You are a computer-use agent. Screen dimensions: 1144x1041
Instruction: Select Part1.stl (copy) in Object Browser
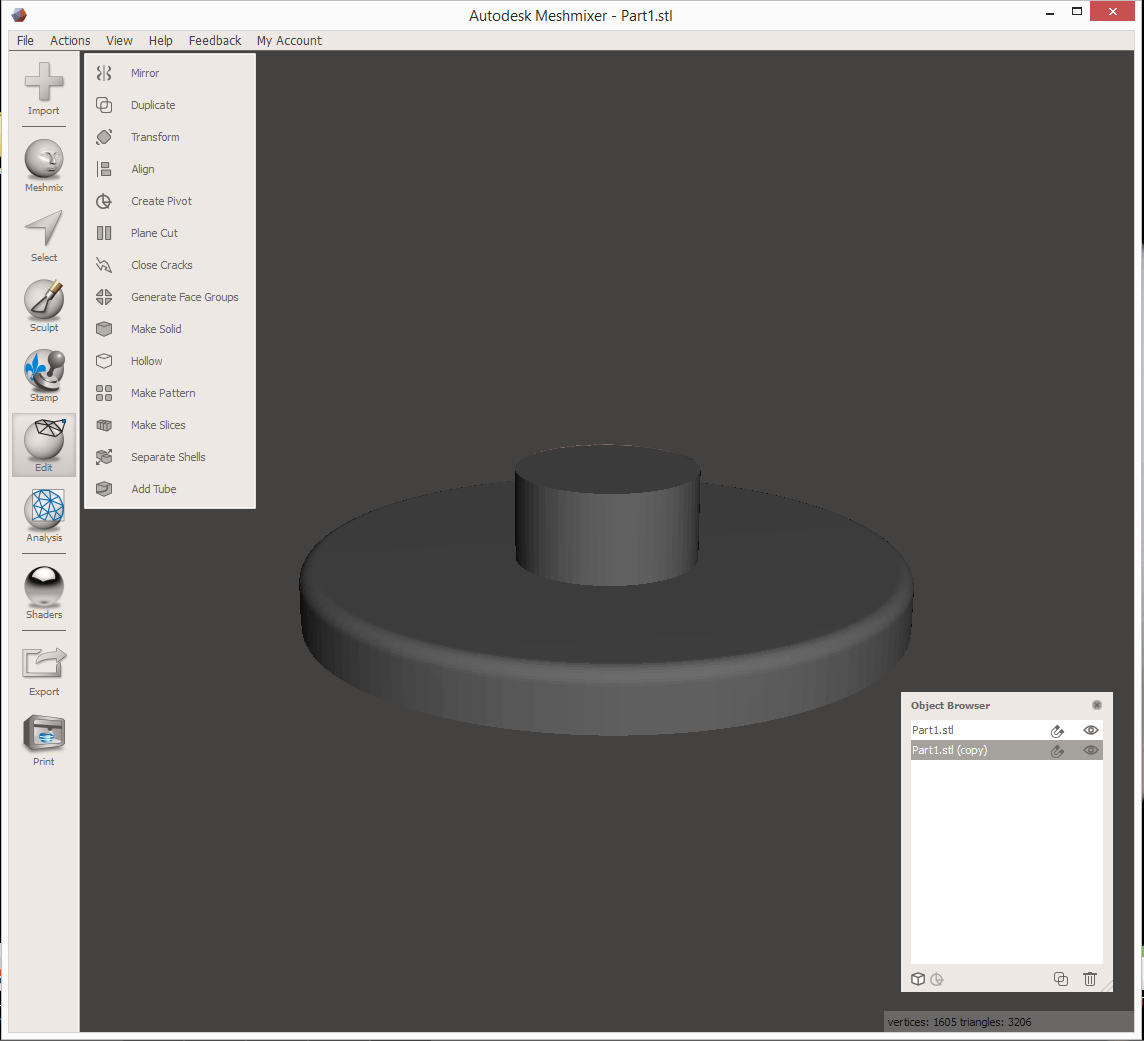tap(1006, 750)
